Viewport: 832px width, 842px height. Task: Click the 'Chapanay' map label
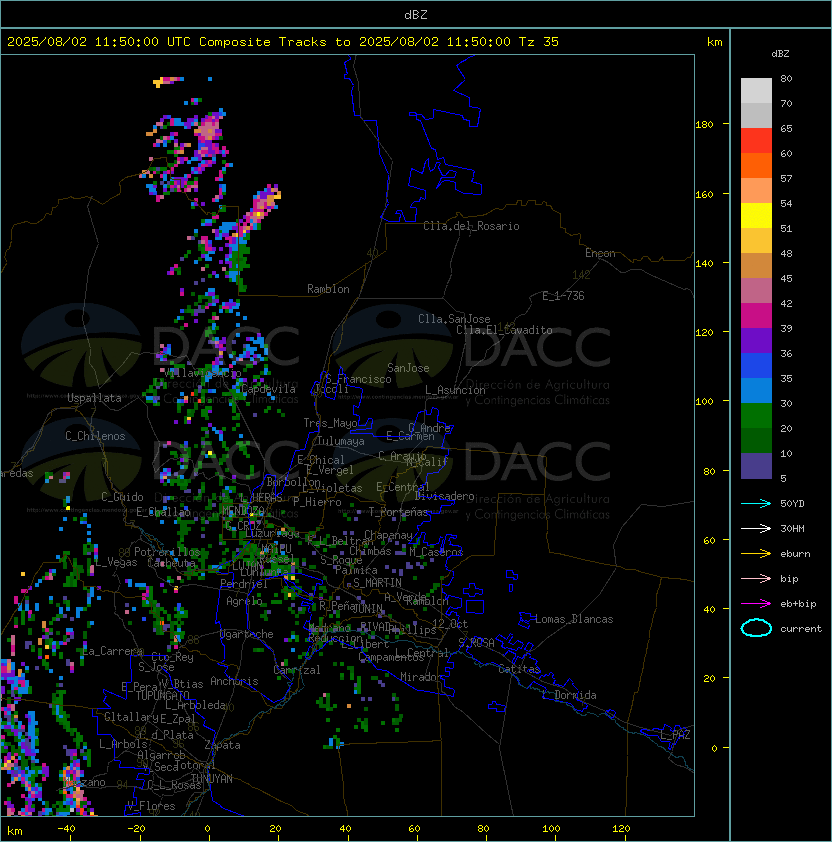tap(388, 535)
